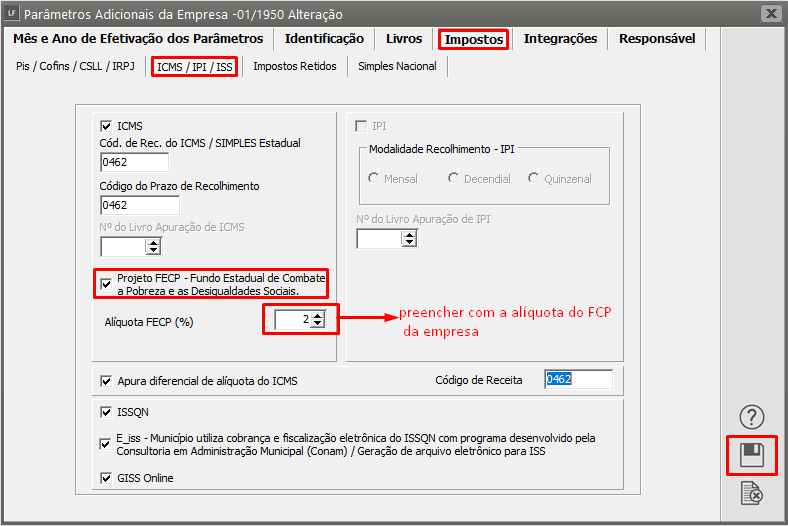Click the cancel document icon

(752, 493)
